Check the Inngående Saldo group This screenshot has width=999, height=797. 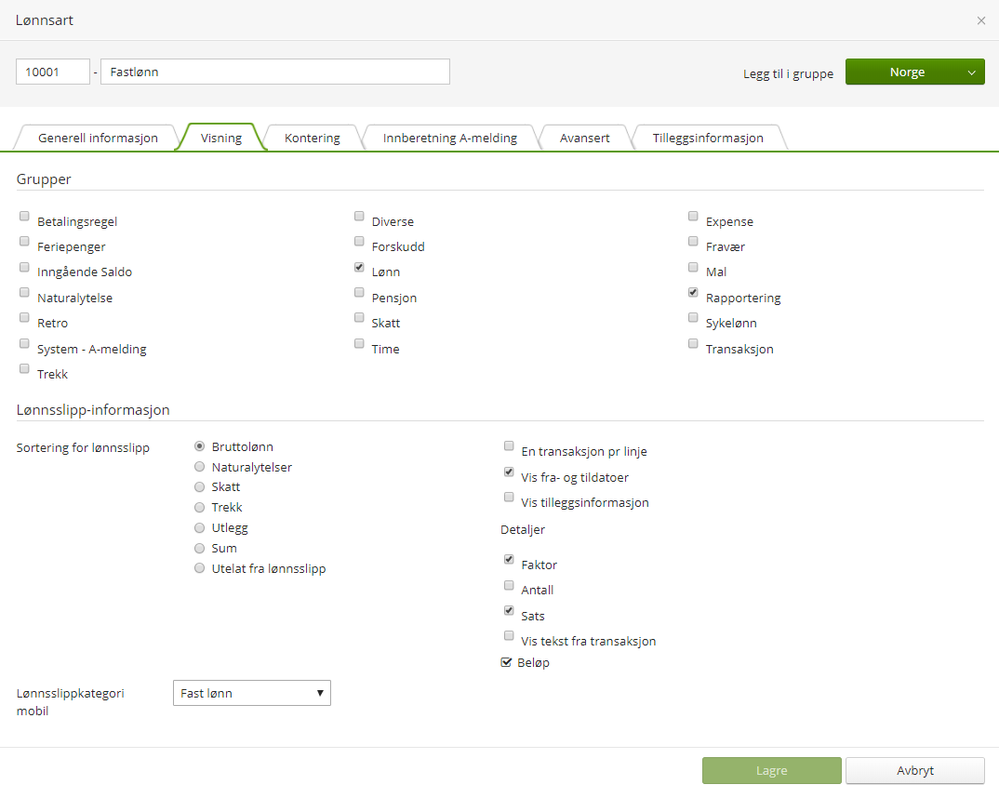click(24, 267)
